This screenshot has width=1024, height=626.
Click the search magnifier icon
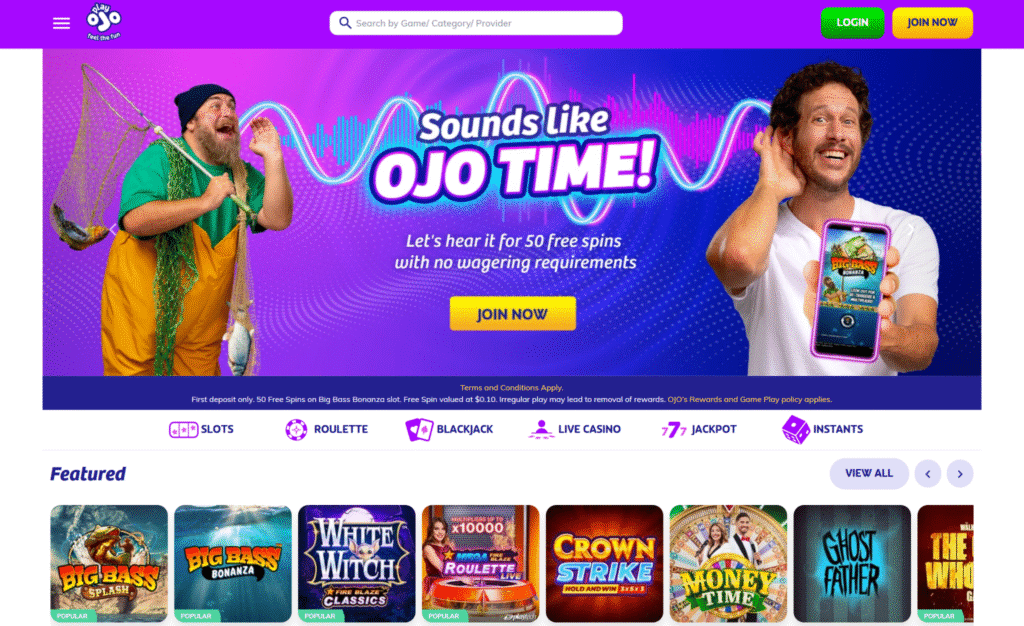pyautogui.click(x=345, y=23)
